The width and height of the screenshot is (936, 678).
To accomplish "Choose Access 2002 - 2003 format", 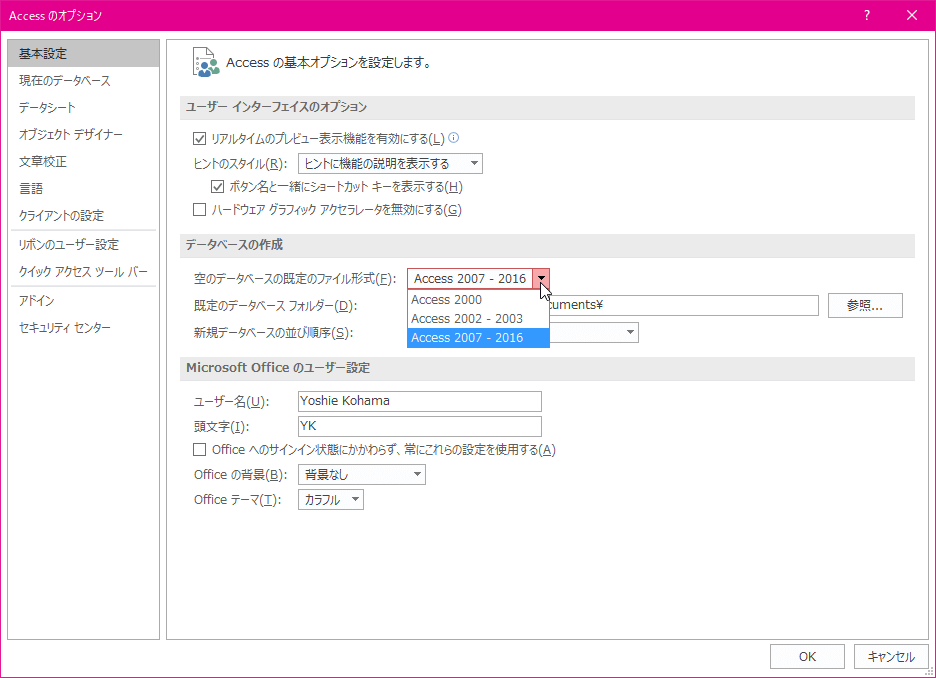I will pos(478,319).
